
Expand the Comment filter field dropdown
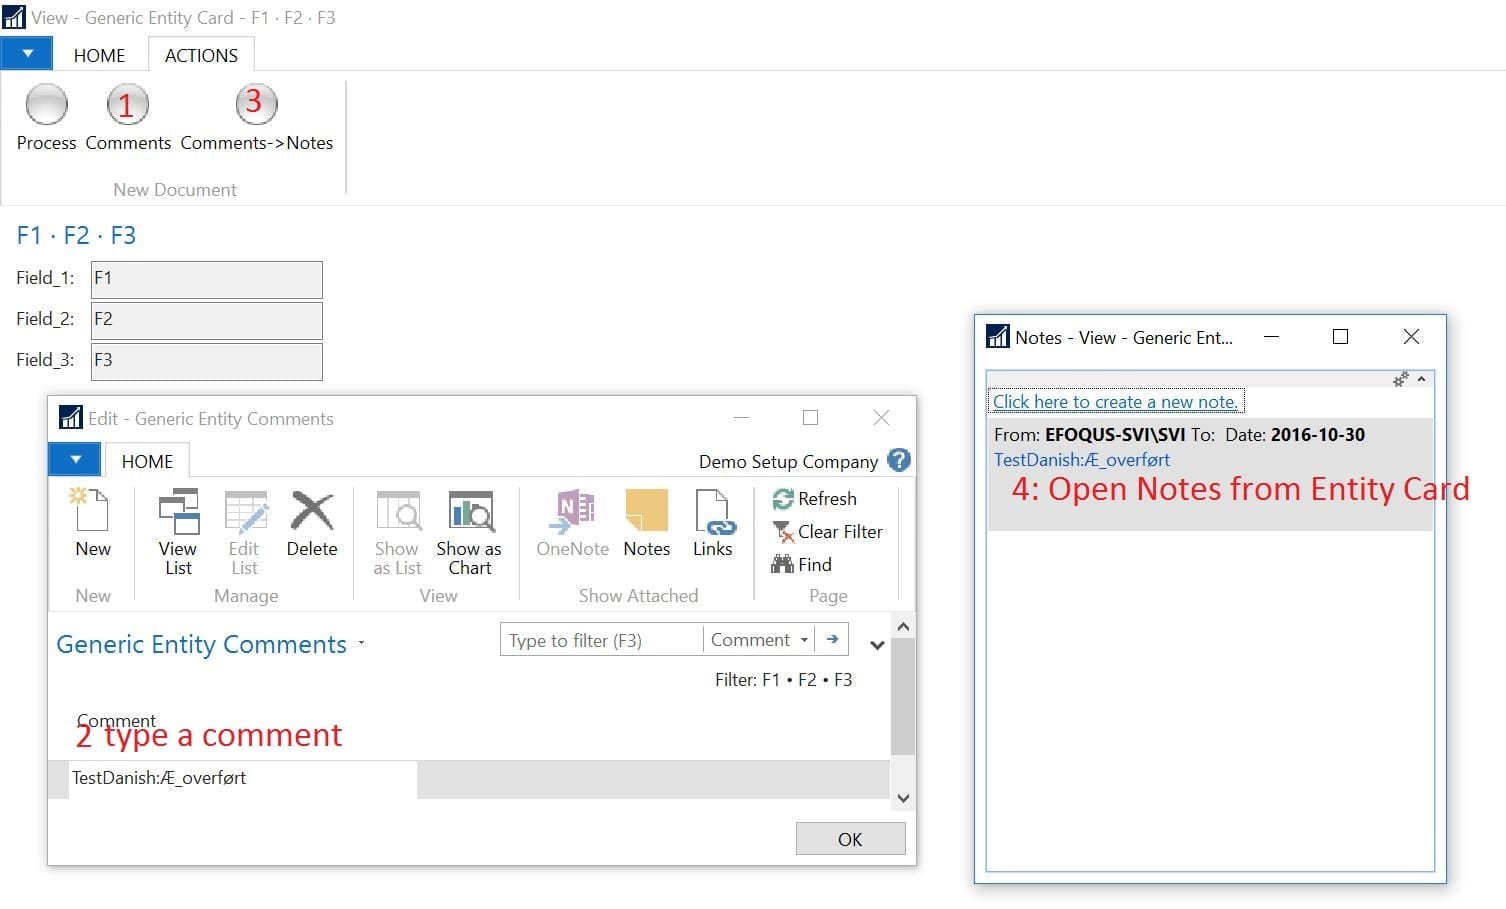tap(804, 640)
